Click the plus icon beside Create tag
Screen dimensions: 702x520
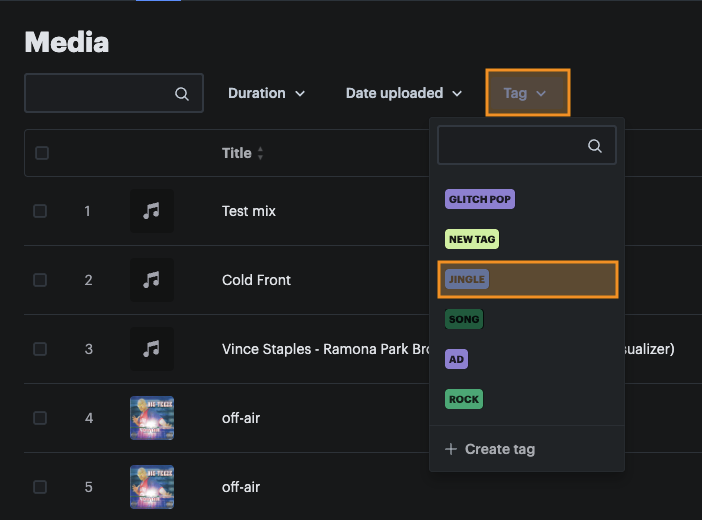coord(451,449)
